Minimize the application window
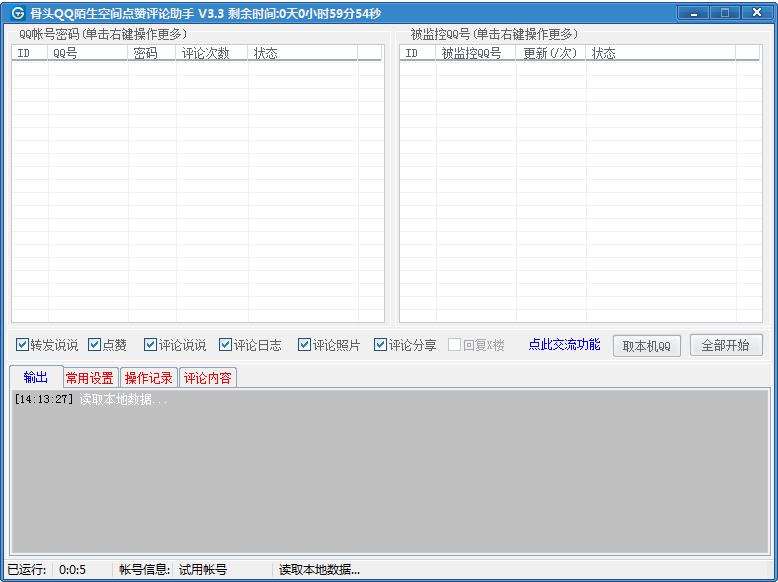This screenshot has width=778, height=582. click(x=693, y=13)
